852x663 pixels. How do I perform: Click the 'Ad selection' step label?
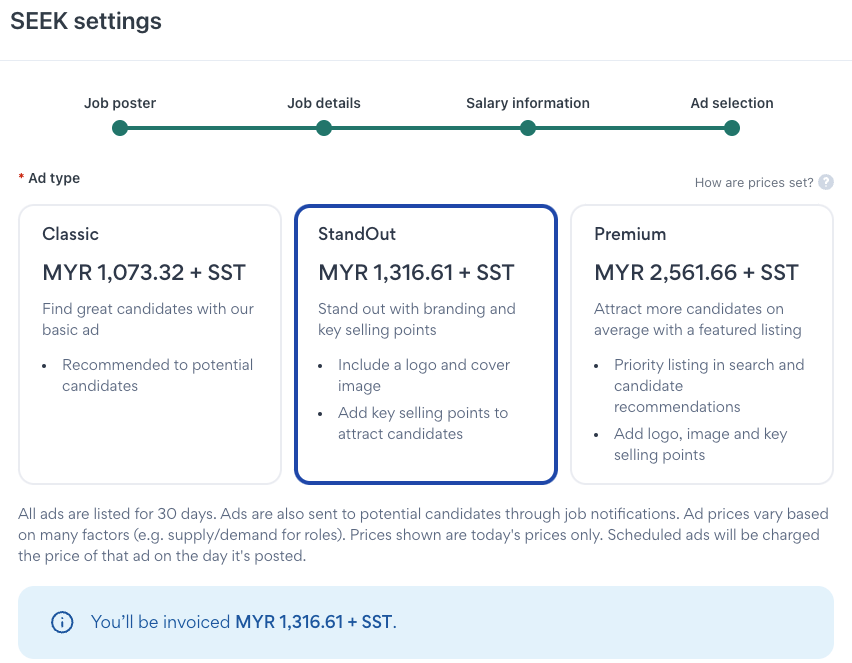tap(732, 103)
